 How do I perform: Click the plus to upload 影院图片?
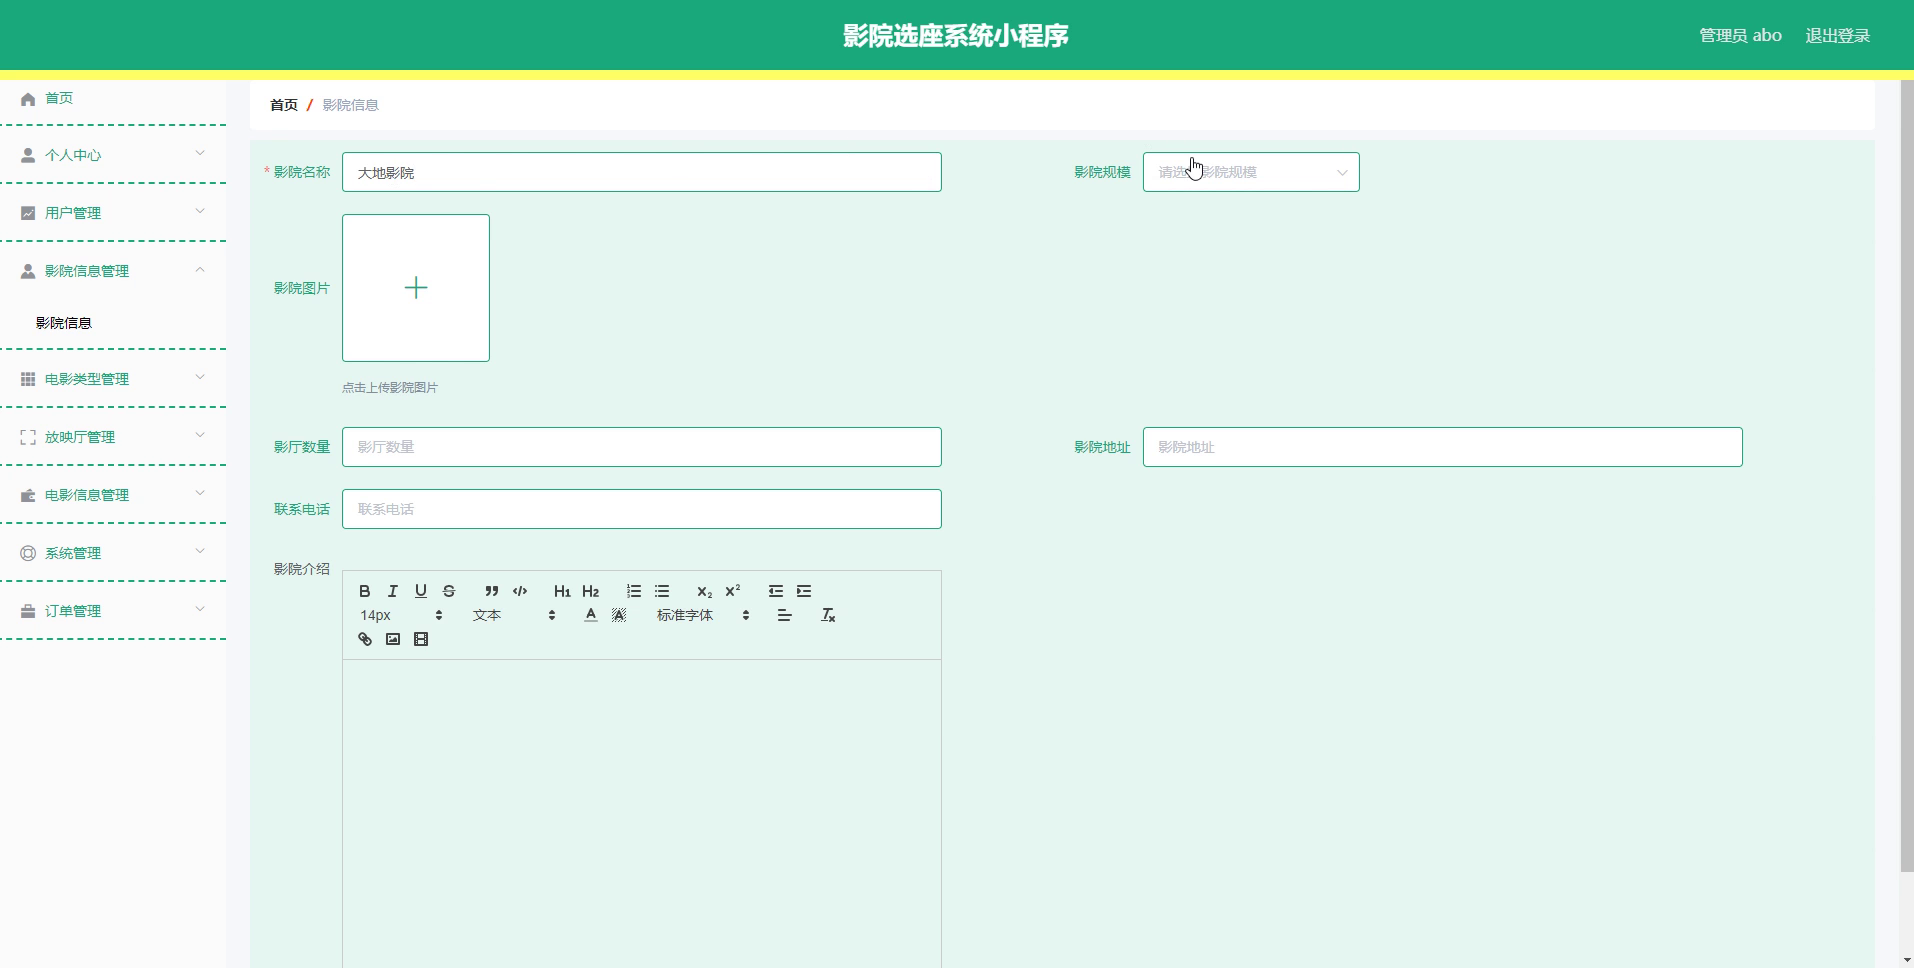click(416, 288)
